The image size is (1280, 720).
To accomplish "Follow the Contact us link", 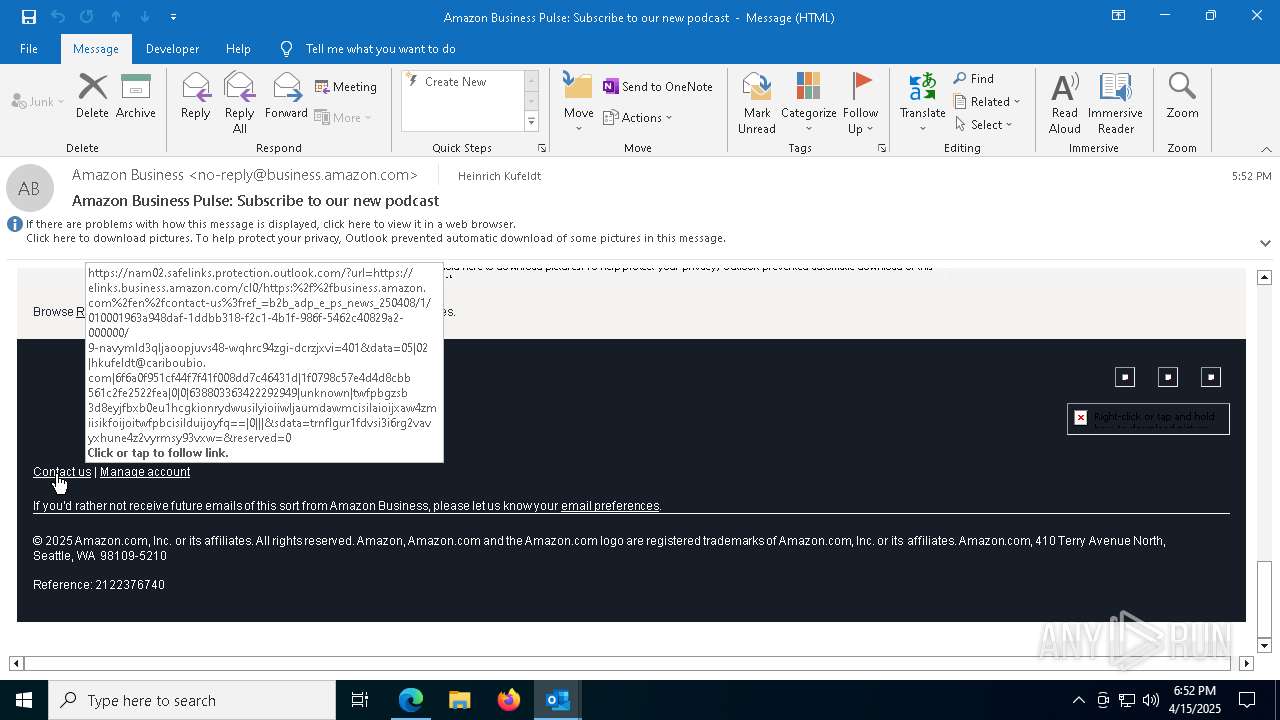I will point(62,472).
